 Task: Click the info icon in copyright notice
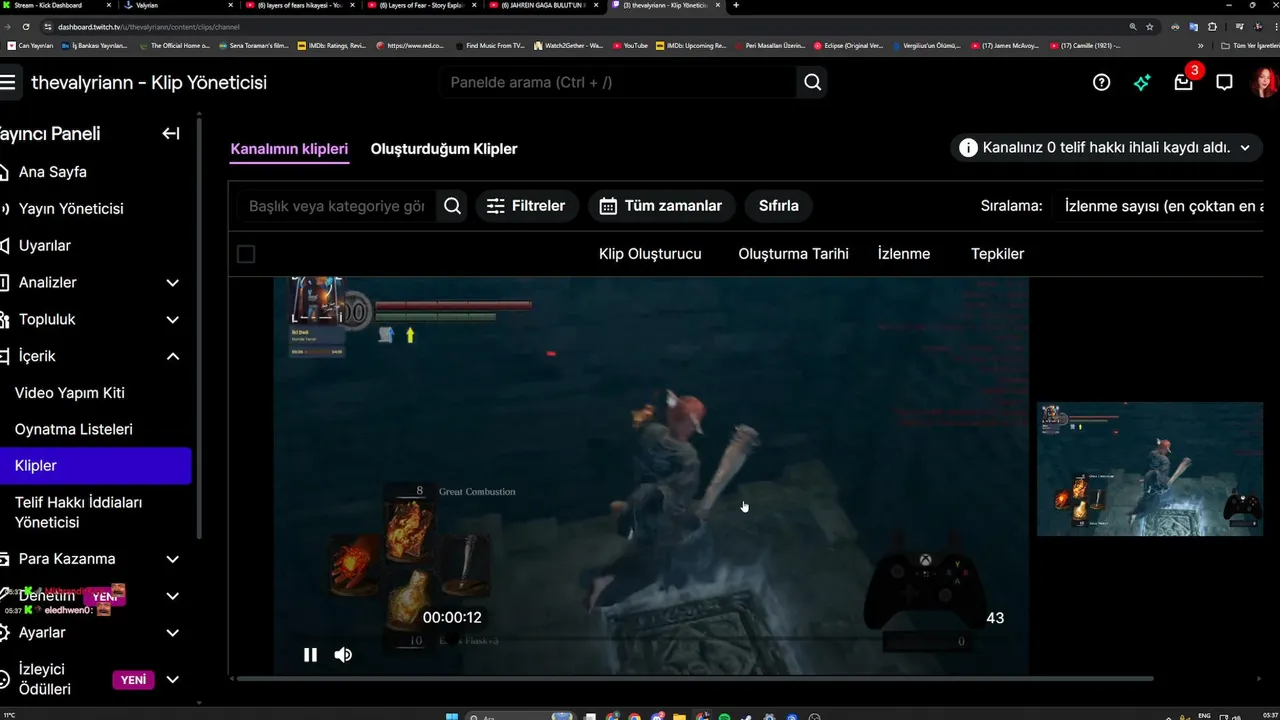coord(968,148)
